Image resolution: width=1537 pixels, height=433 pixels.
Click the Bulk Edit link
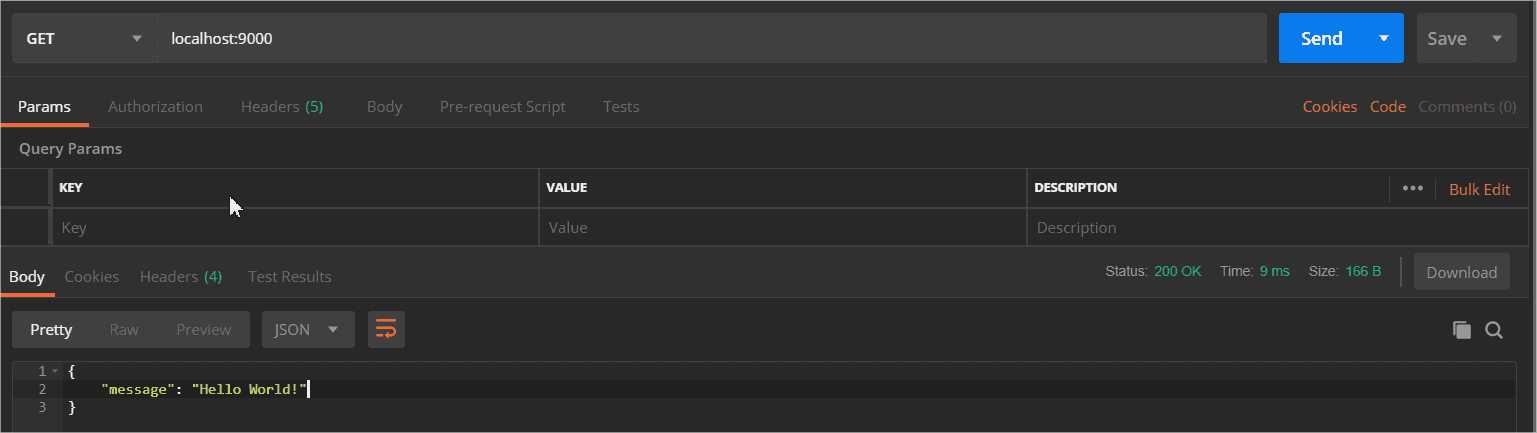[1479, 189]
